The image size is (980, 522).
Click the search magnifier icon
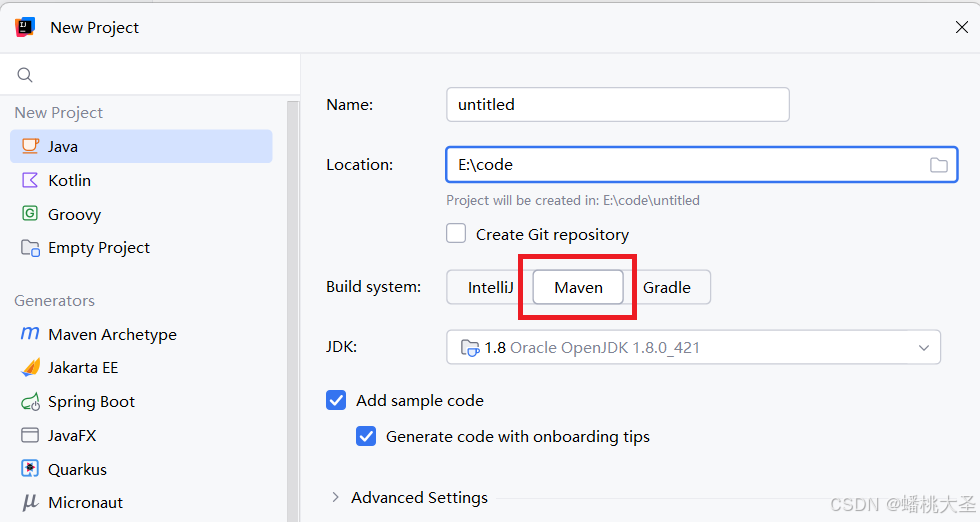25,75
